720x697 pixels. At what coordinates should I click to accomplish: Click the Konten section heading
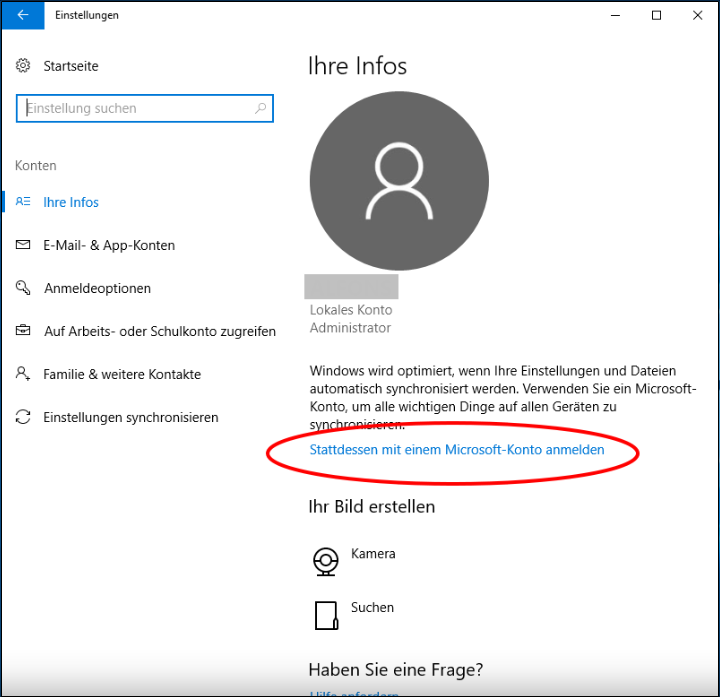(36, 165)
